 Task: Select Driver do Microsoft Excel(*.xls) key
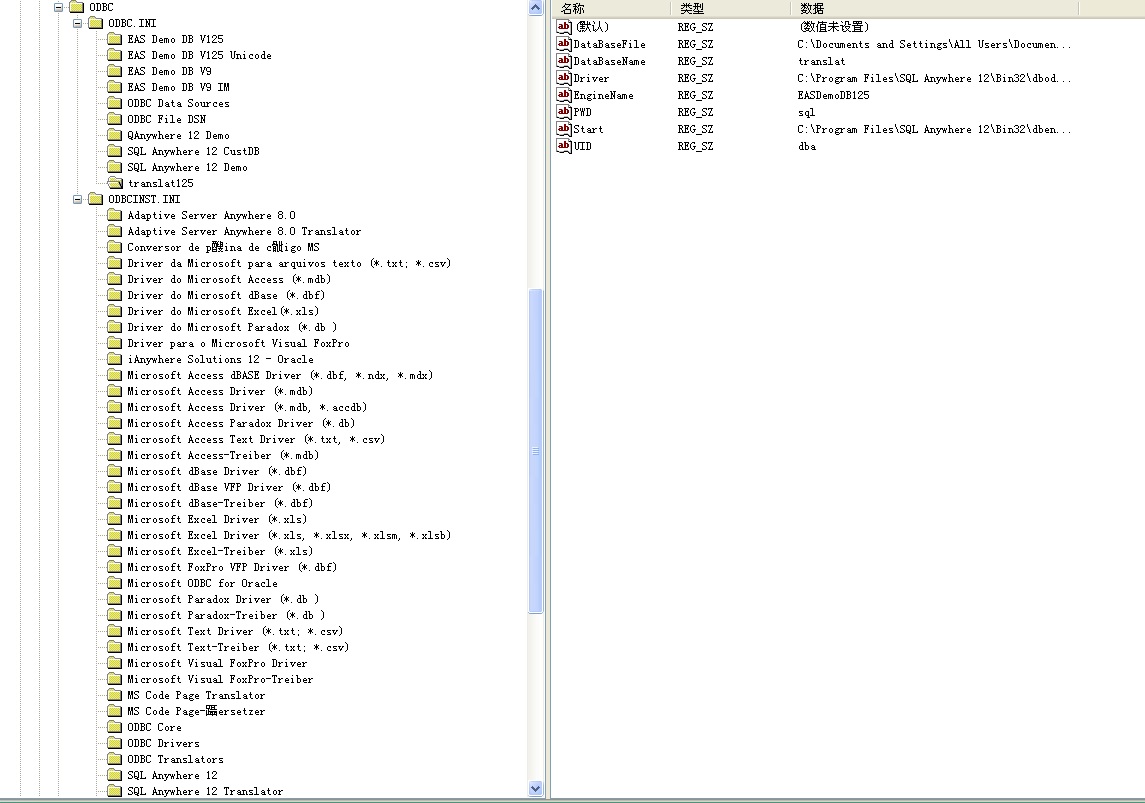[223, 312]
